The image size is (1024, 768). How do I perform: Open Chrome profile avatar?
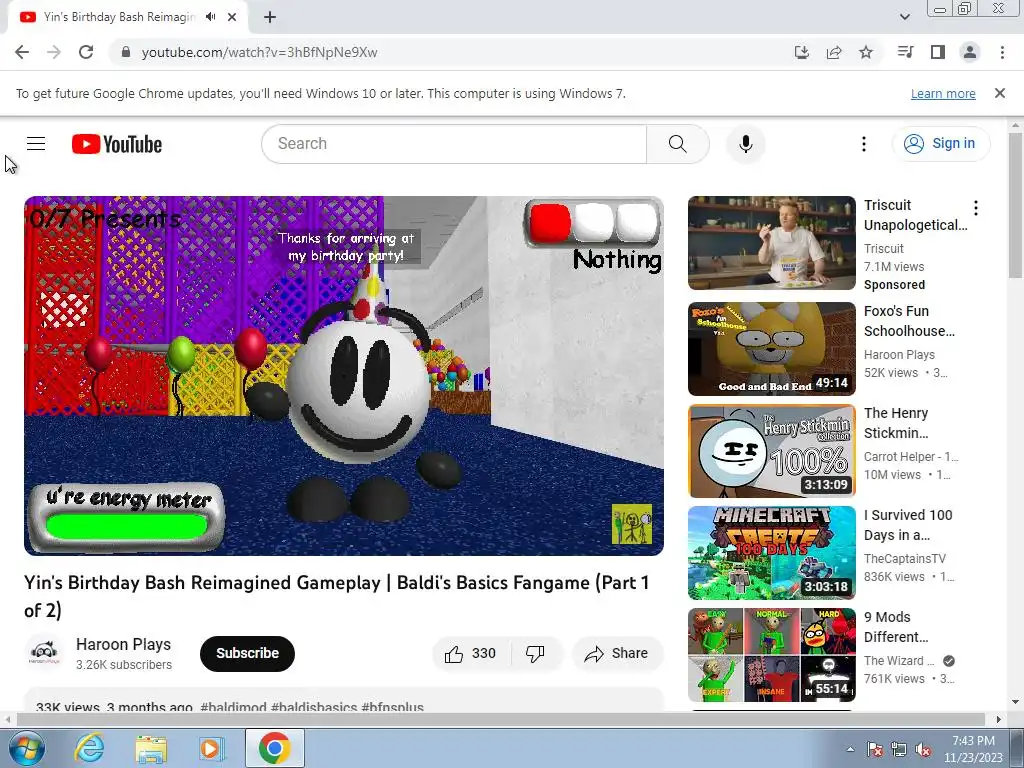tap(970, 52)
